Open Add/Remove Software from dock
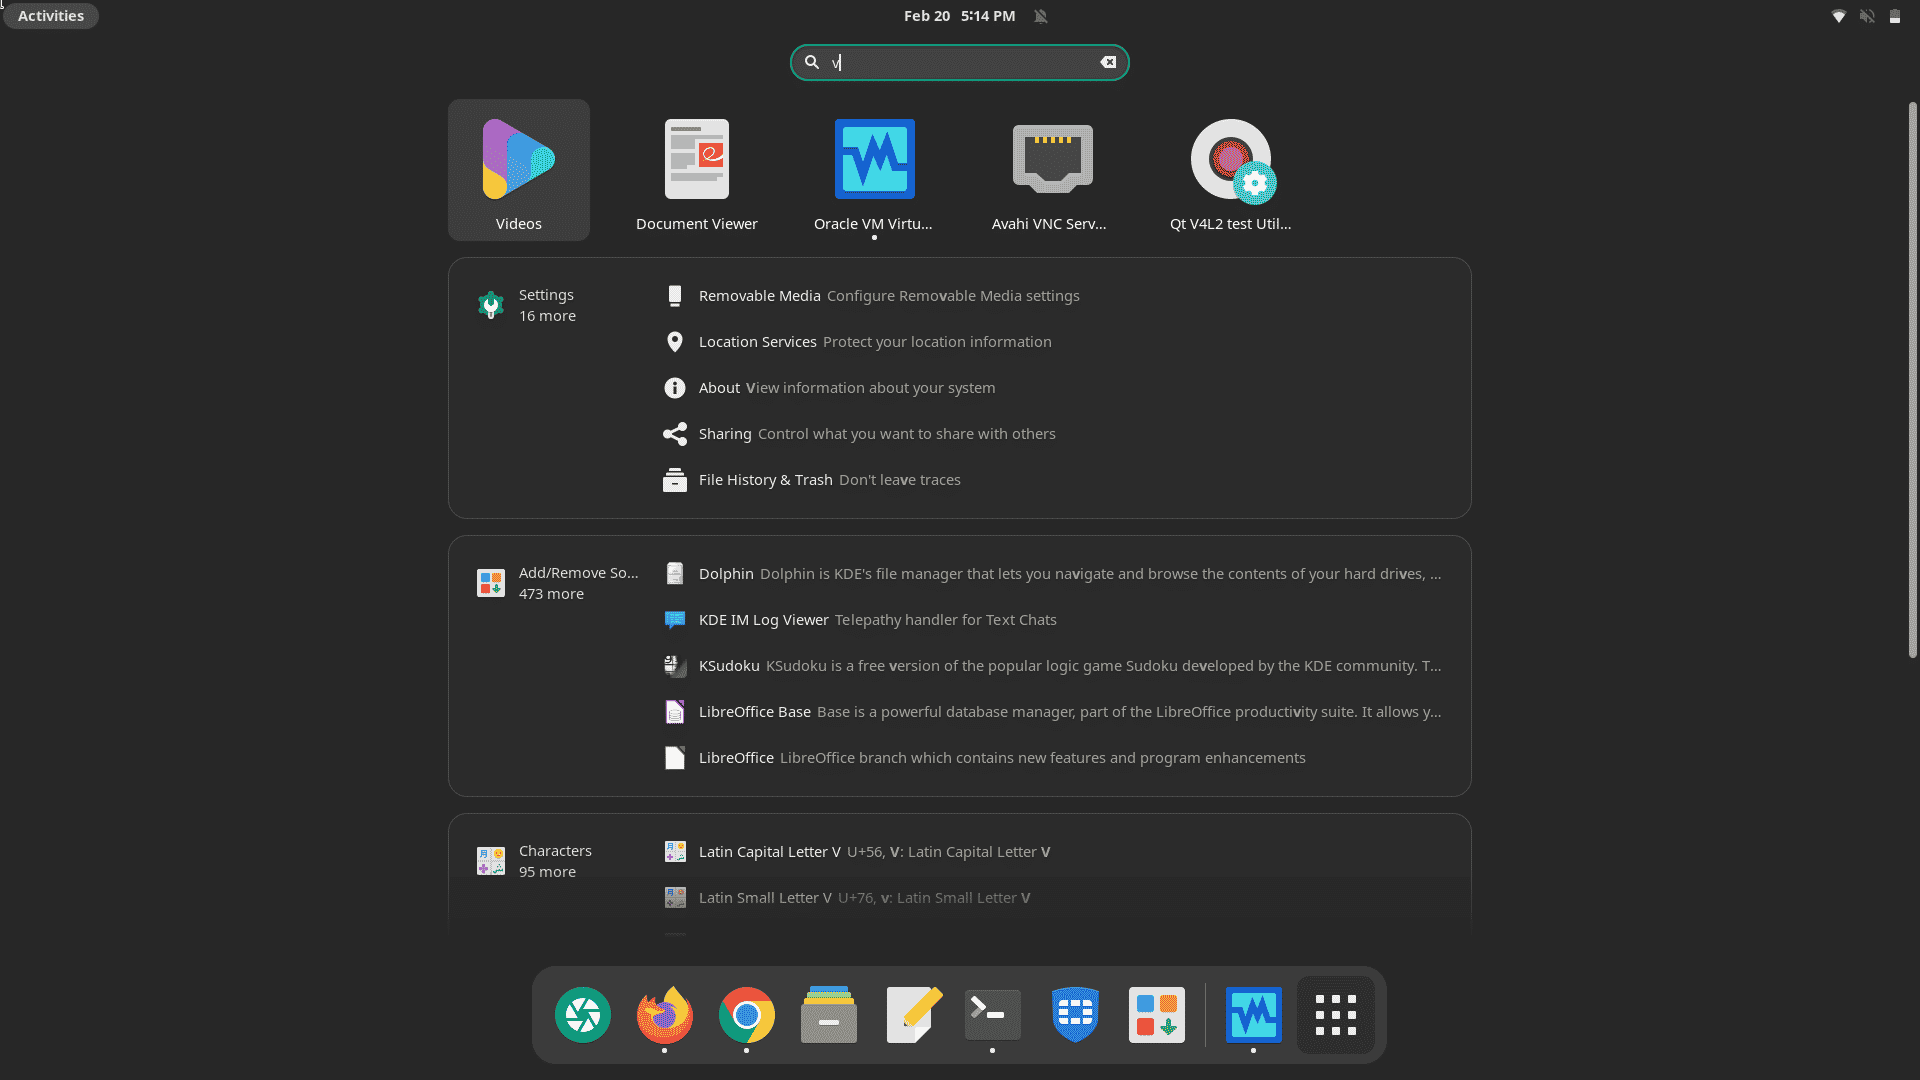This screenshot has height=1080, width=1920. click(1157, 1015)
